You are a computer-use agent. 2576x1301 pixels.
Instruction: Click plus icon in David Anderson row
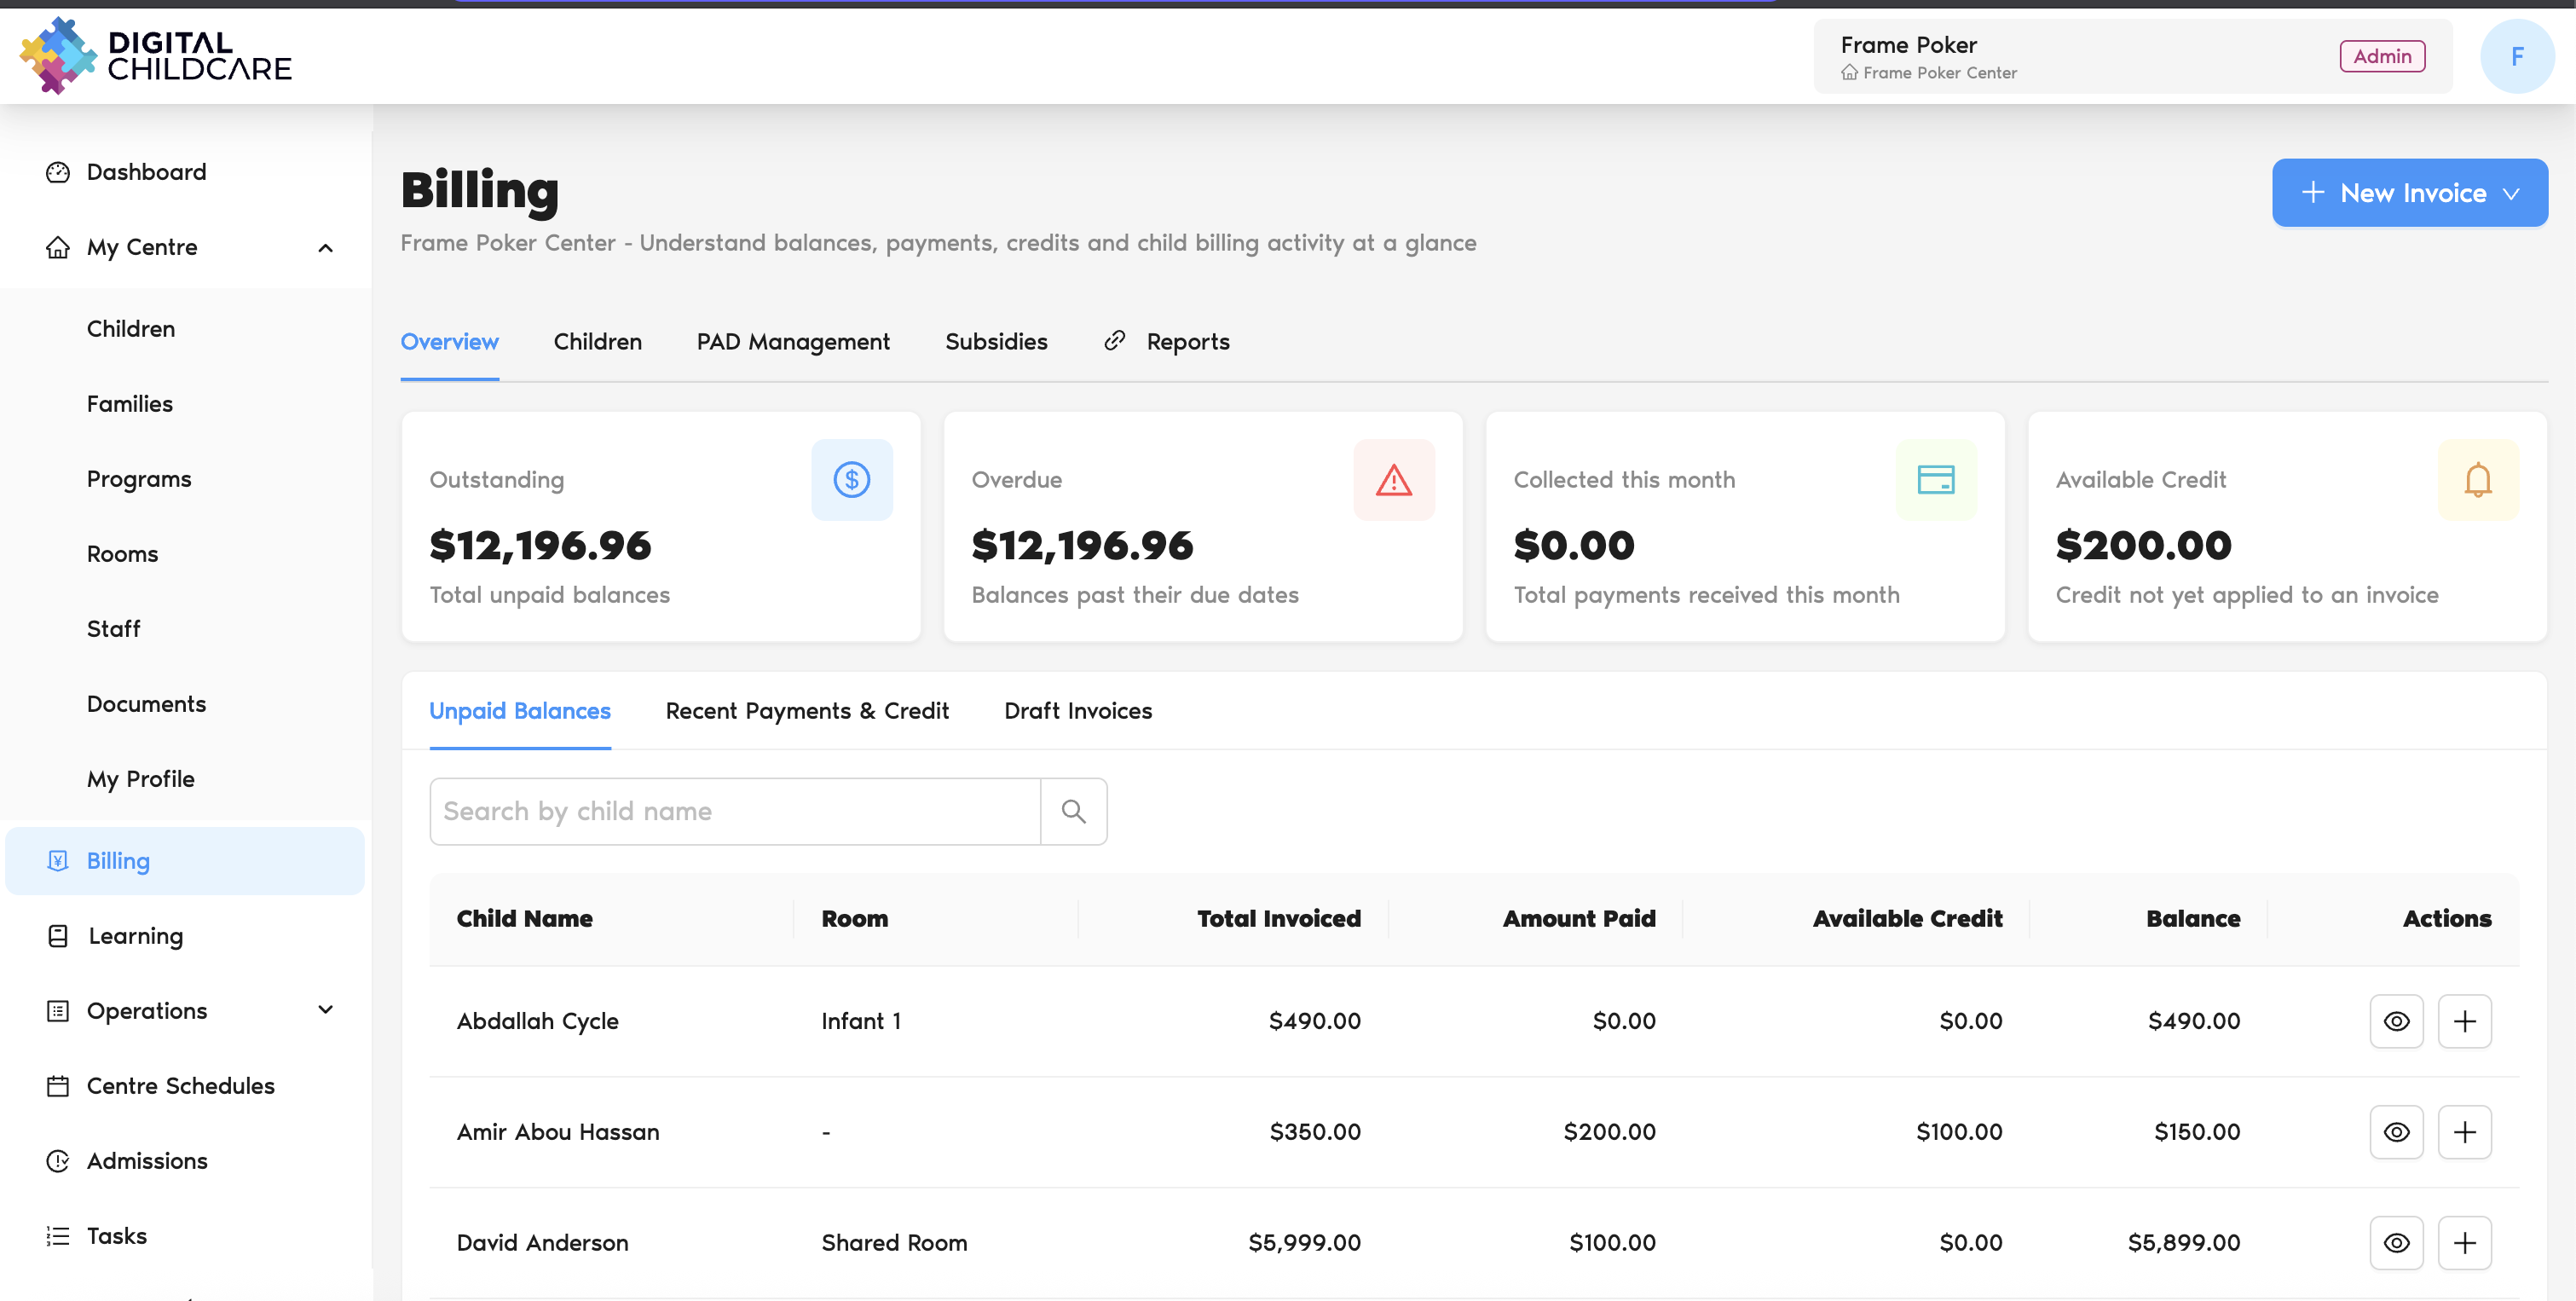tap(2464, 1243)
